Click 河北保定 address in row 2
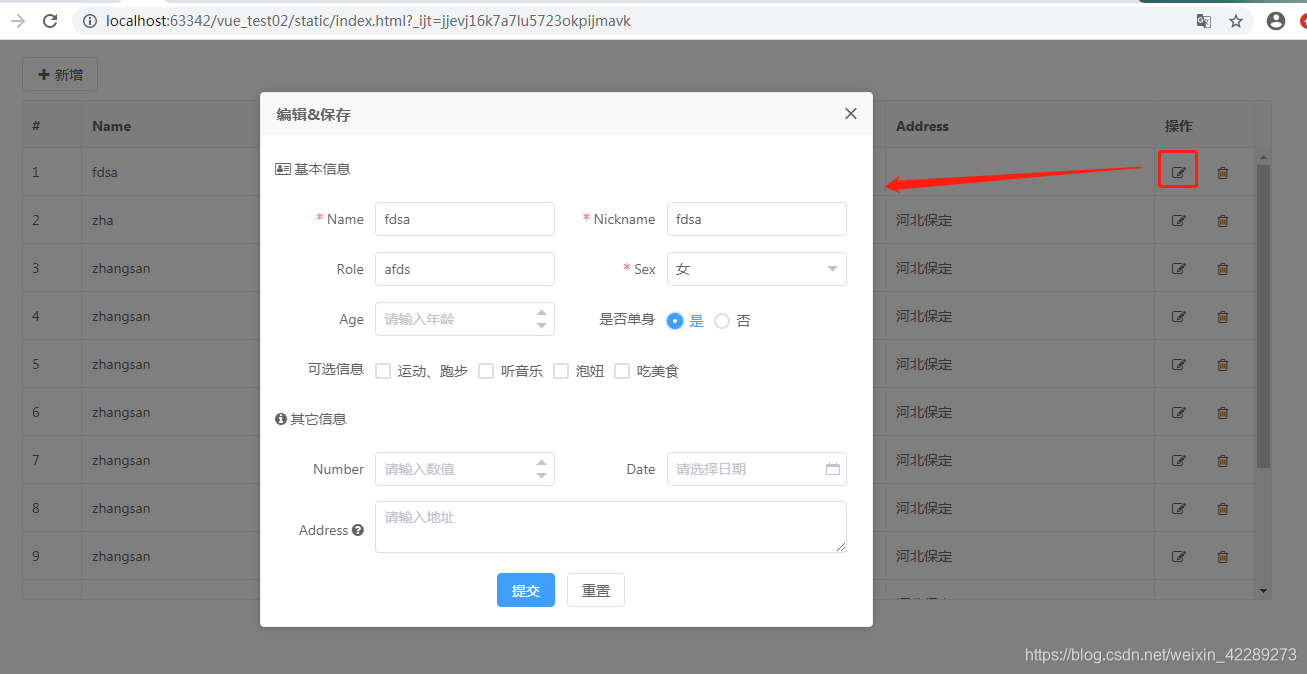Viewport: 1307px width, 674px height. pos(924,220)
